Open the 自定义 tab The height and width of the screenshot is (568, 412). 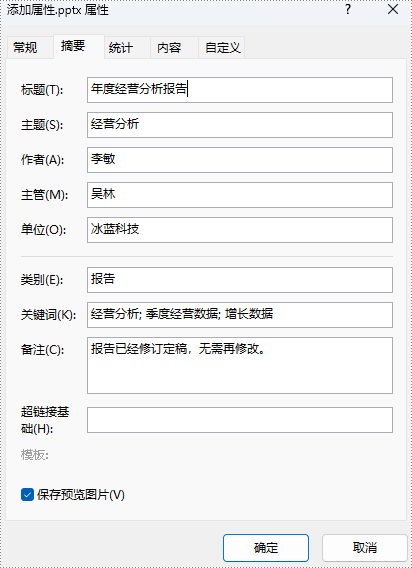tap(222, 47)
